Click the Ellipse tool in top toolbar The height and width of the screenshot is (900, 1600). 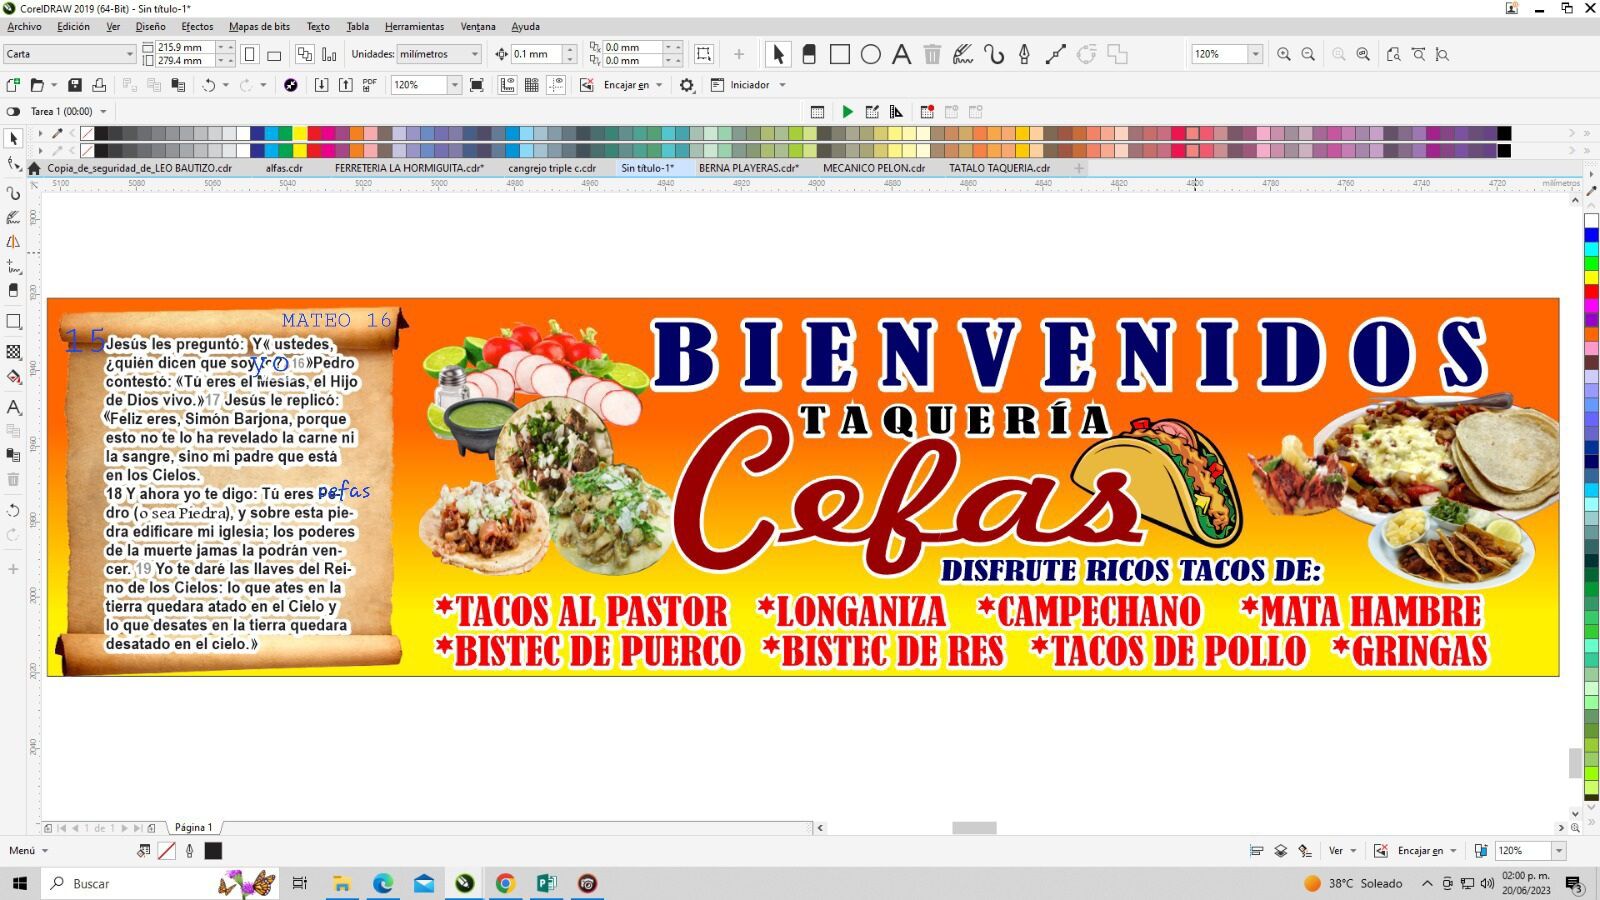(871, 54)
